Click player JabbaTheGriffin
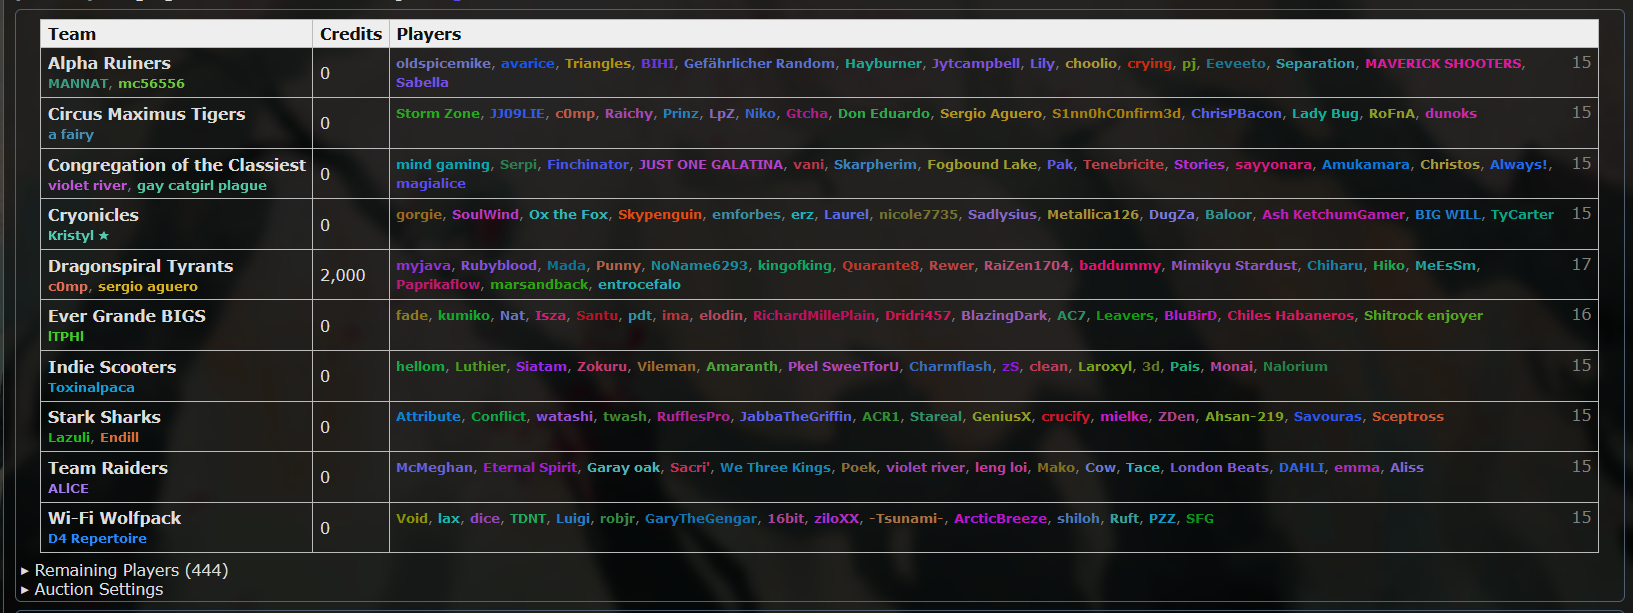 point(796,416)
